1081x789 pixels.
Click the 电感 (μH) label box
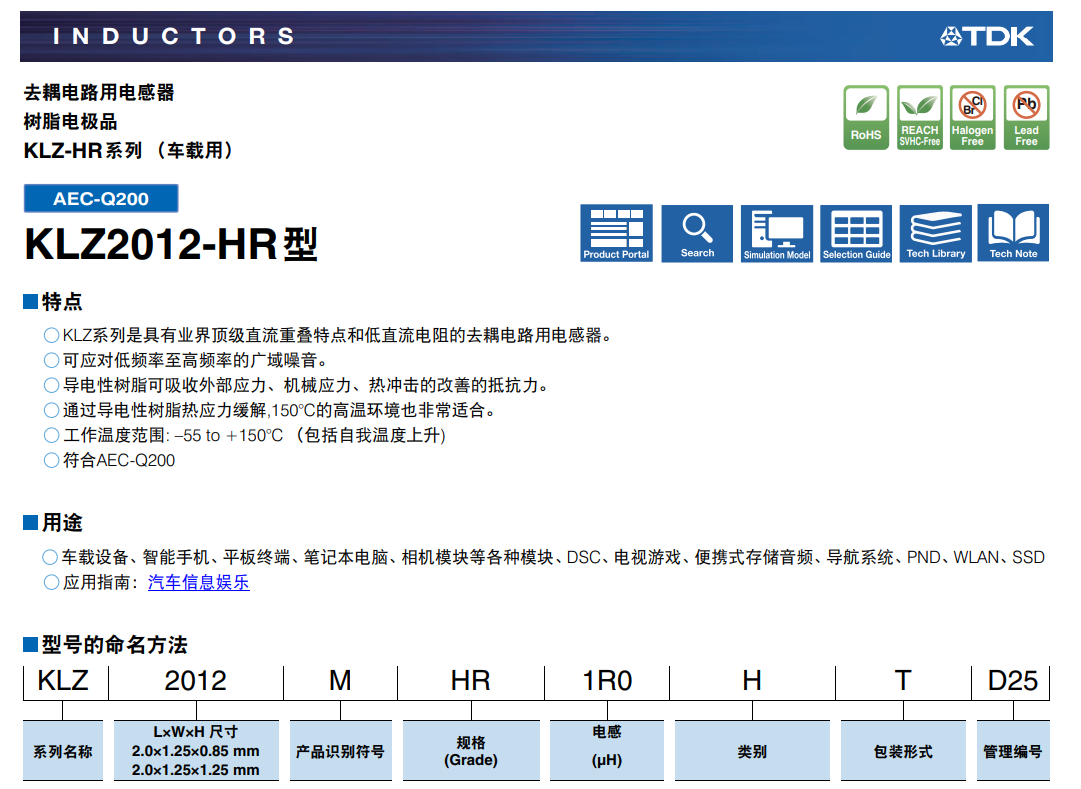[607, 751]
